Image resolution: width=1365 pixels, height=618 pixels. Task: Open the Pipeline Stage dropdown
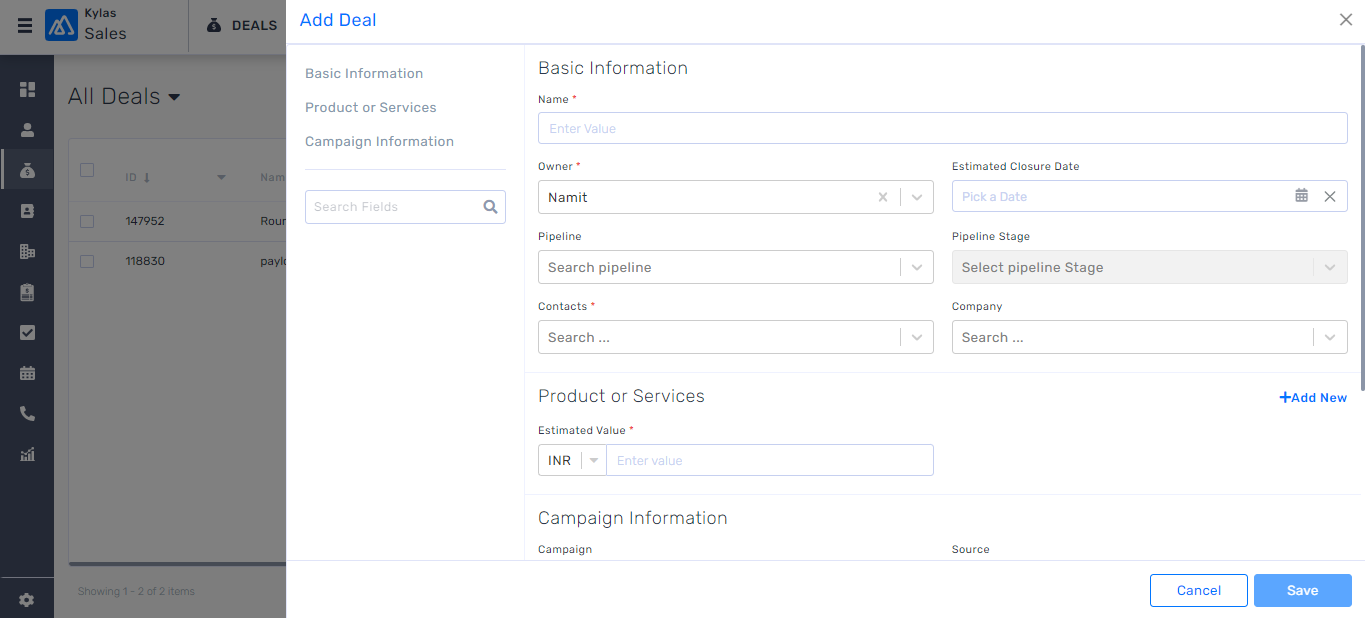click(x=1330, y=267)
